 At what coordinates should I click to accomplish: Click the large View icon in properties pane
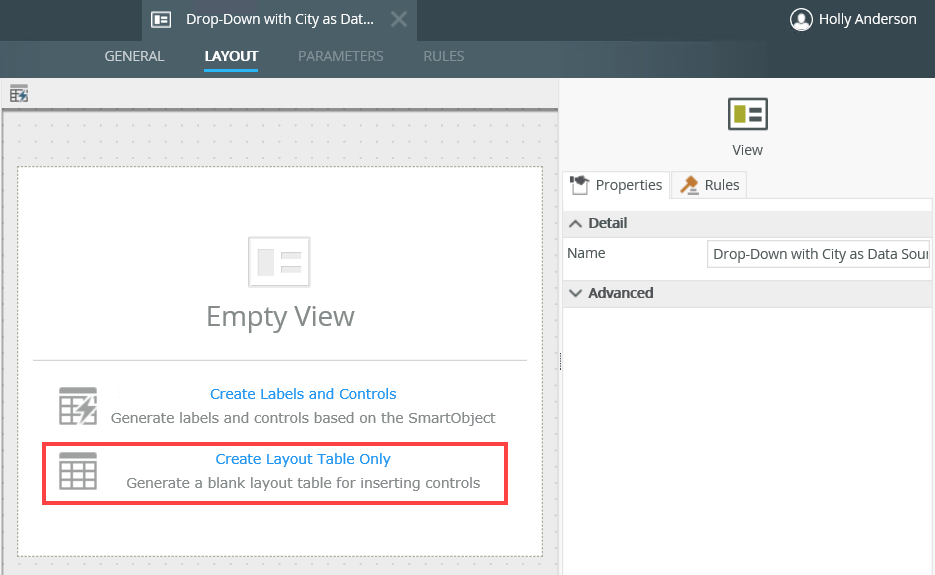(x=748, y=114)
